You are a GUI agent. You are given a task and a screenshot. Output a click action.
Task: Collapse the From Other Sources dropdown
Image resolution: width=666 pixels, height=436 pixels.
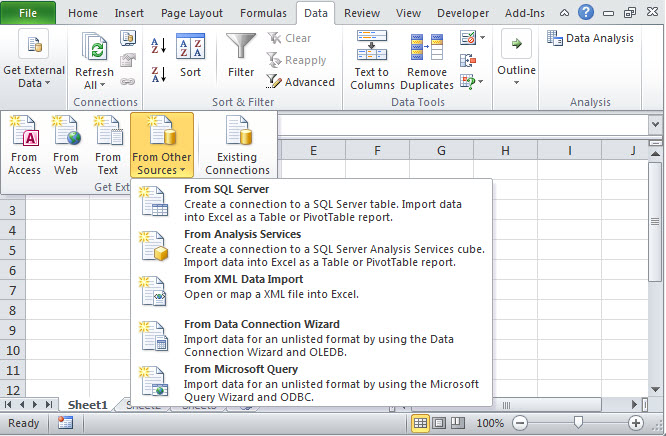pyautogui.click(x=162, y=145)
